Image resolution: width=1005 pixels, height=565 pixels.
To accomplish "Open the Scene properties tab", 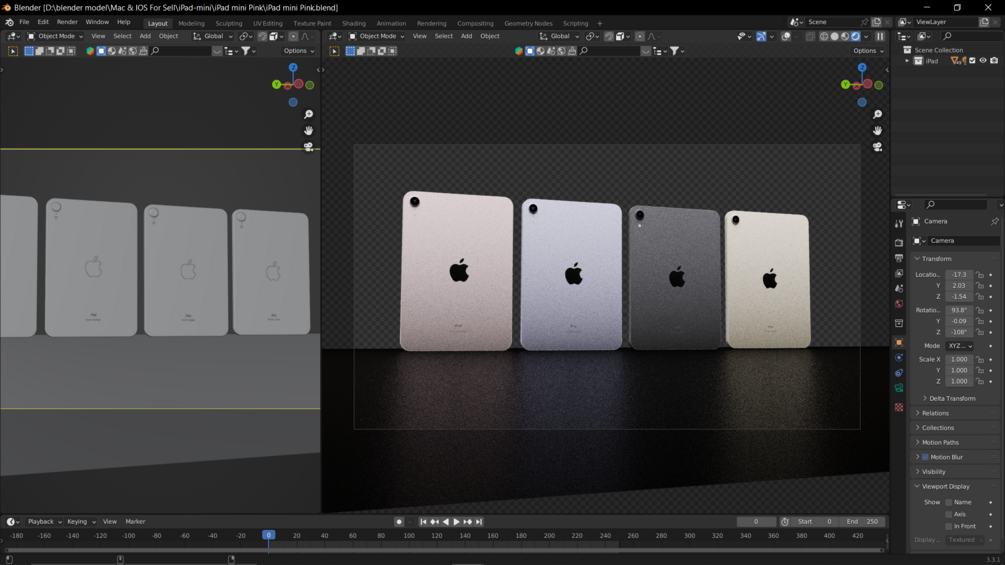I will [x=899, y=289].
